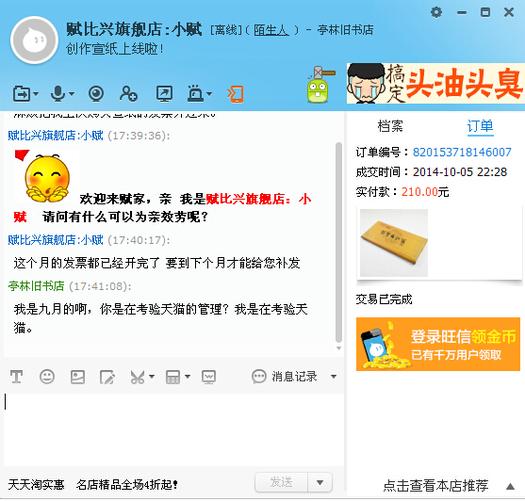
Task: Start video chat with webcam icon
Action: click(x=96, y=93)
